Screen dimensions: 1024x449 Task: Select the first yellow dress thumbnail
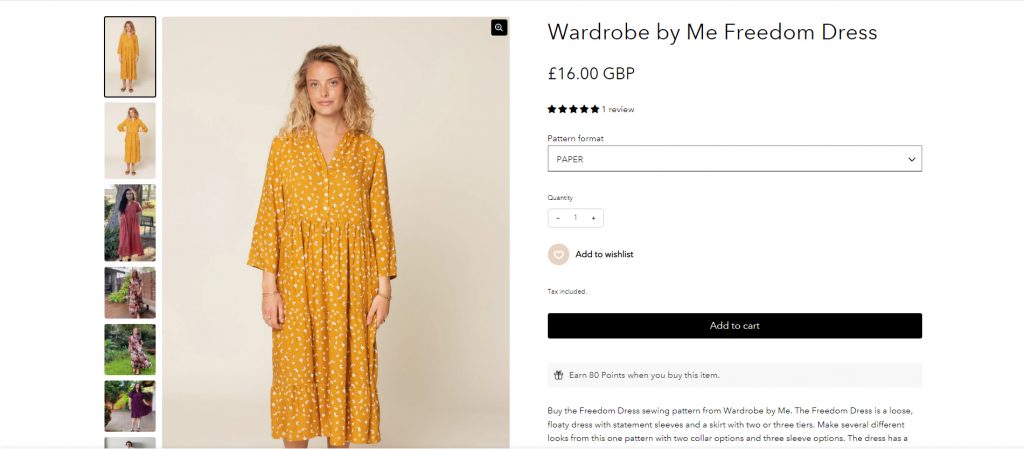coord(130,57)
